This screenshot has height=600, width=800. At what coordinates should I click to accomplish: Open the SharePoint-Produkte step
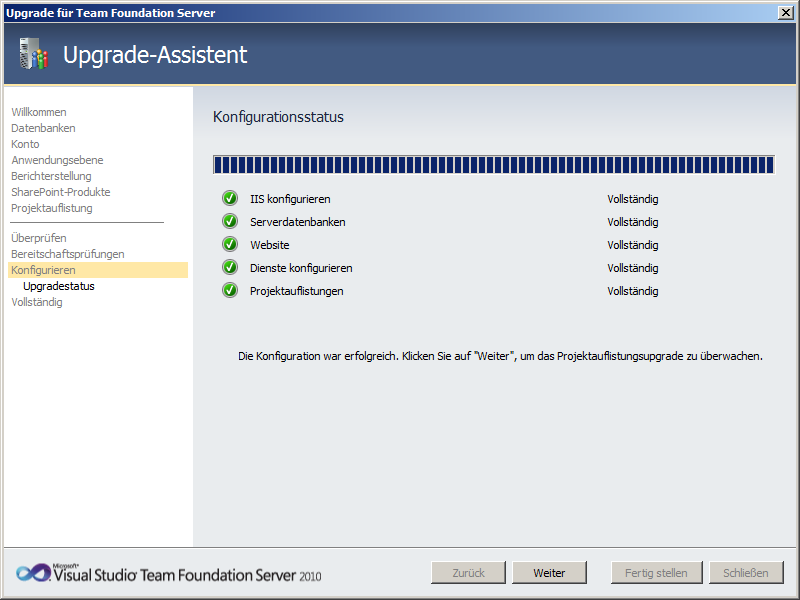tap(61, 192)
